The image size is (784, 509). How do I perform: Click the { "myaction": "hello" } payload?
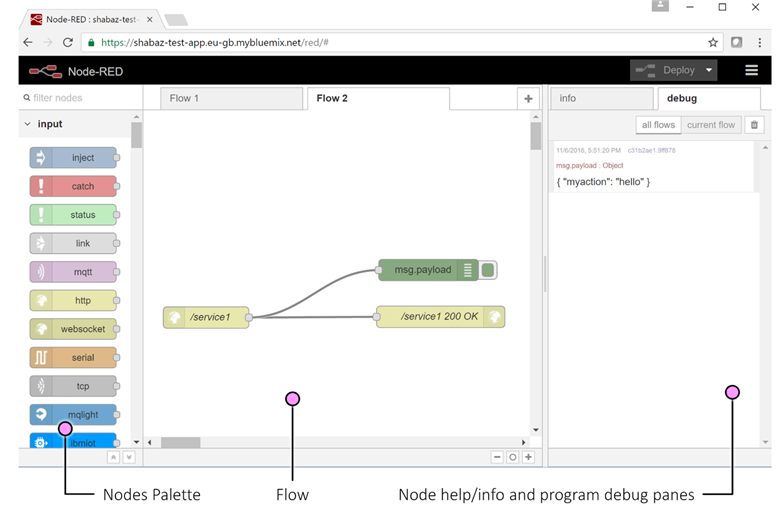604,182
